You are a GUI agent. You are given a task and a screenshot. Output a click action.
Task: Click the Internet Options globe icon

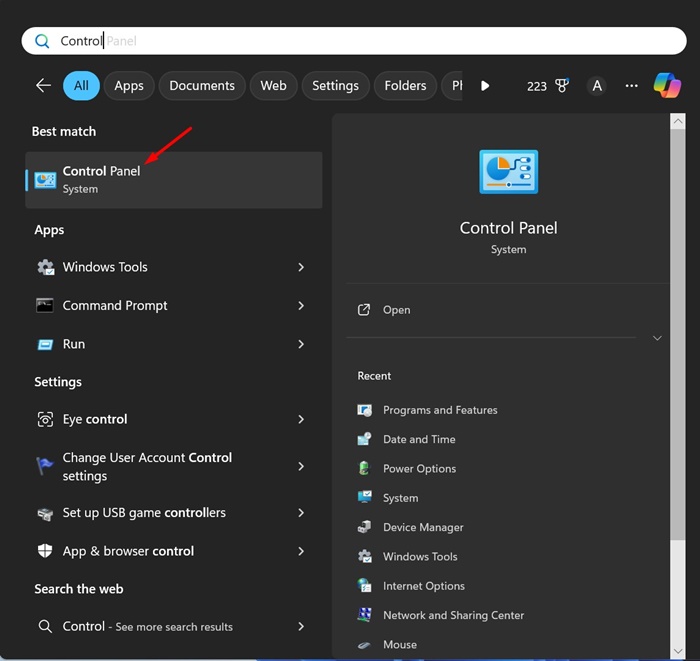point(364,585)
